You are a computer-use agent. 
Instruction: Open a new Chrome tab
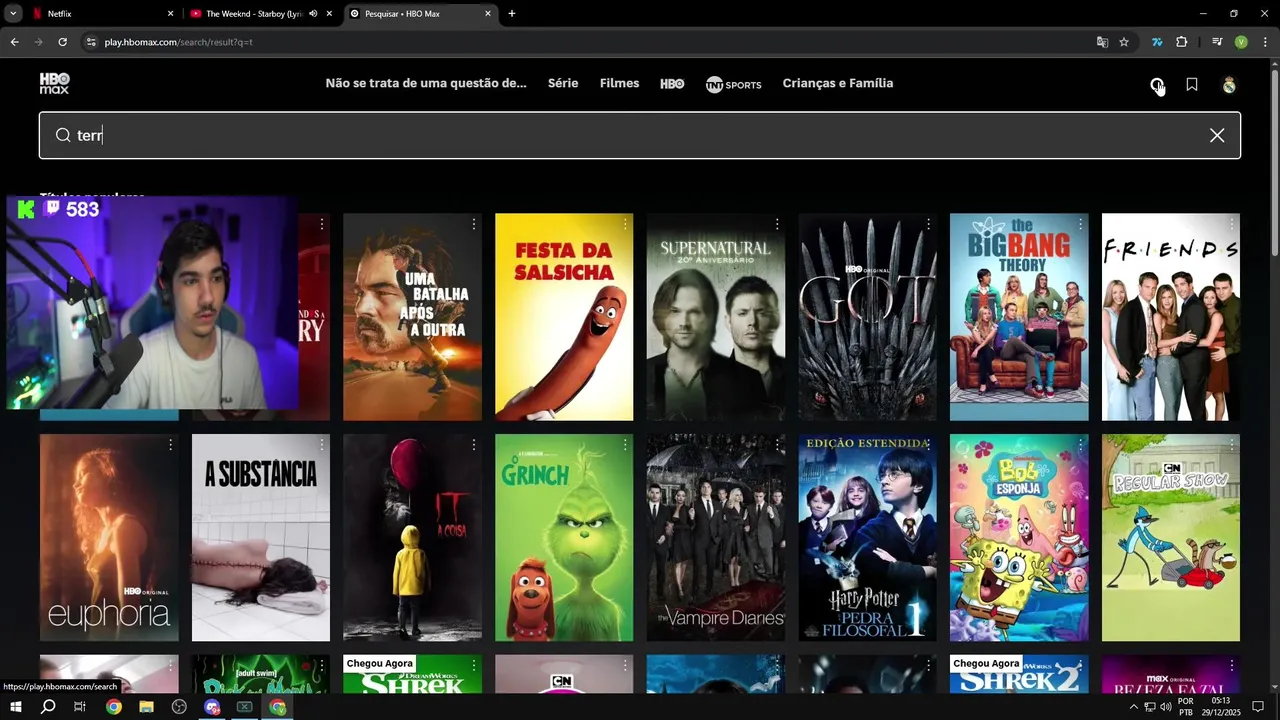(x=512, y=14)
